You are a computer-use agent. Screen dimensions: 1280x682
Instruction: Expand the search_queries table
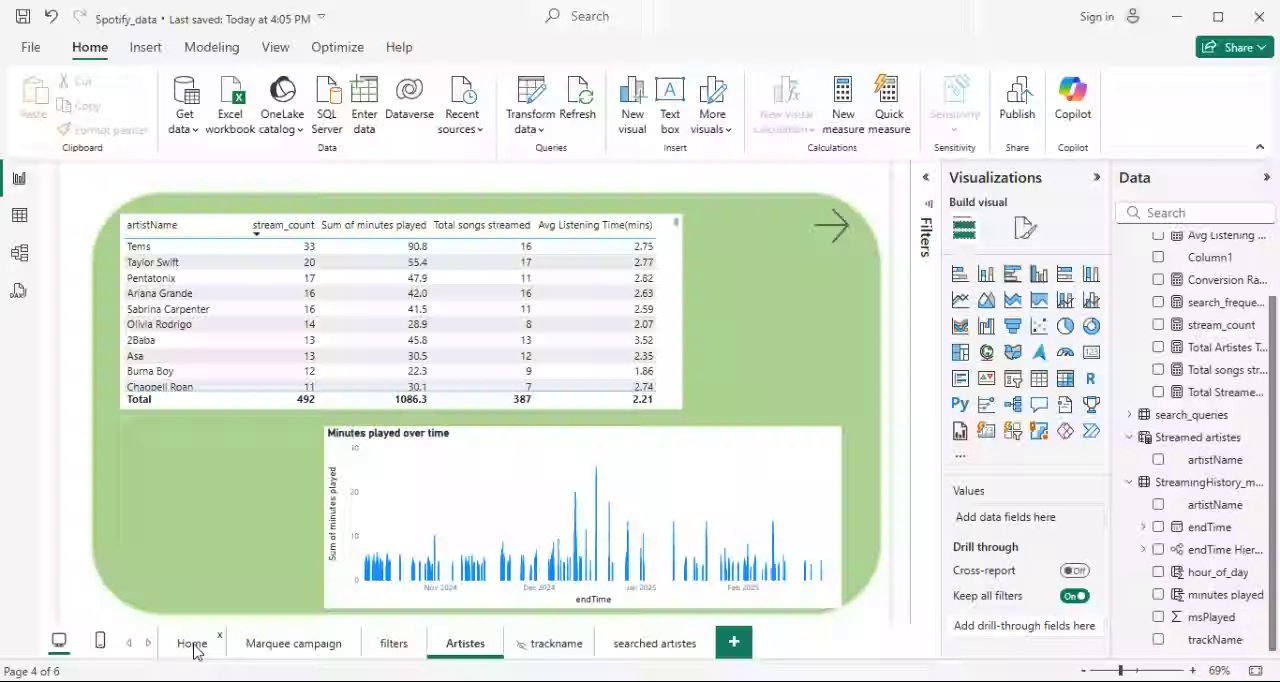point(1130,415)
